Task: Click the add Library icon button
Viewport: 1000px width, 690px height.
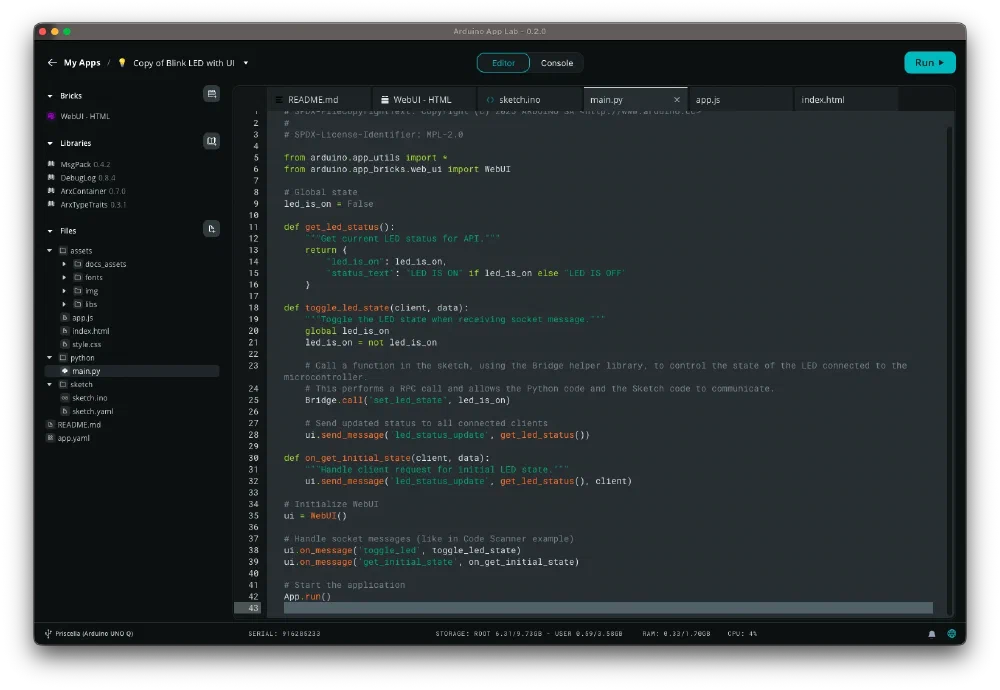Action: tap(211, 142)
